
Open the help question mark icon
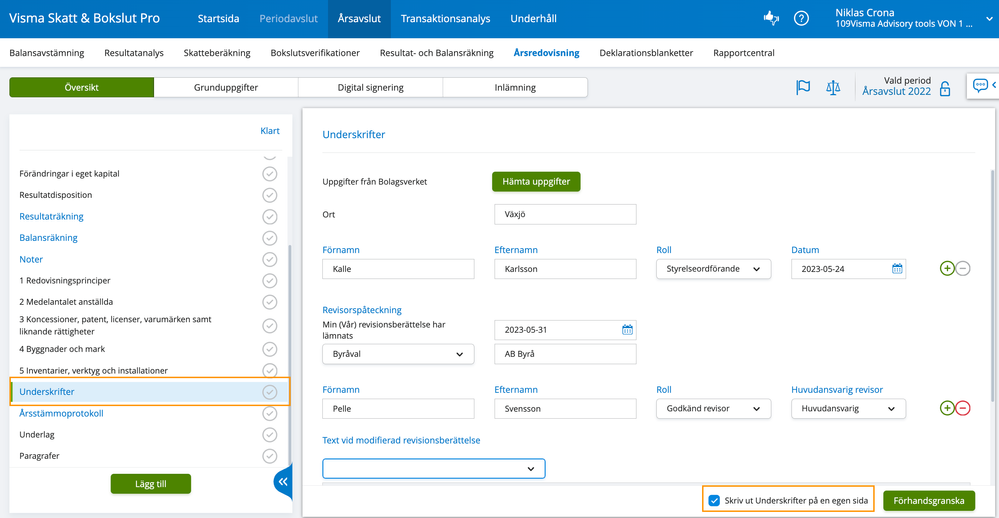click(x=801, y=18)
